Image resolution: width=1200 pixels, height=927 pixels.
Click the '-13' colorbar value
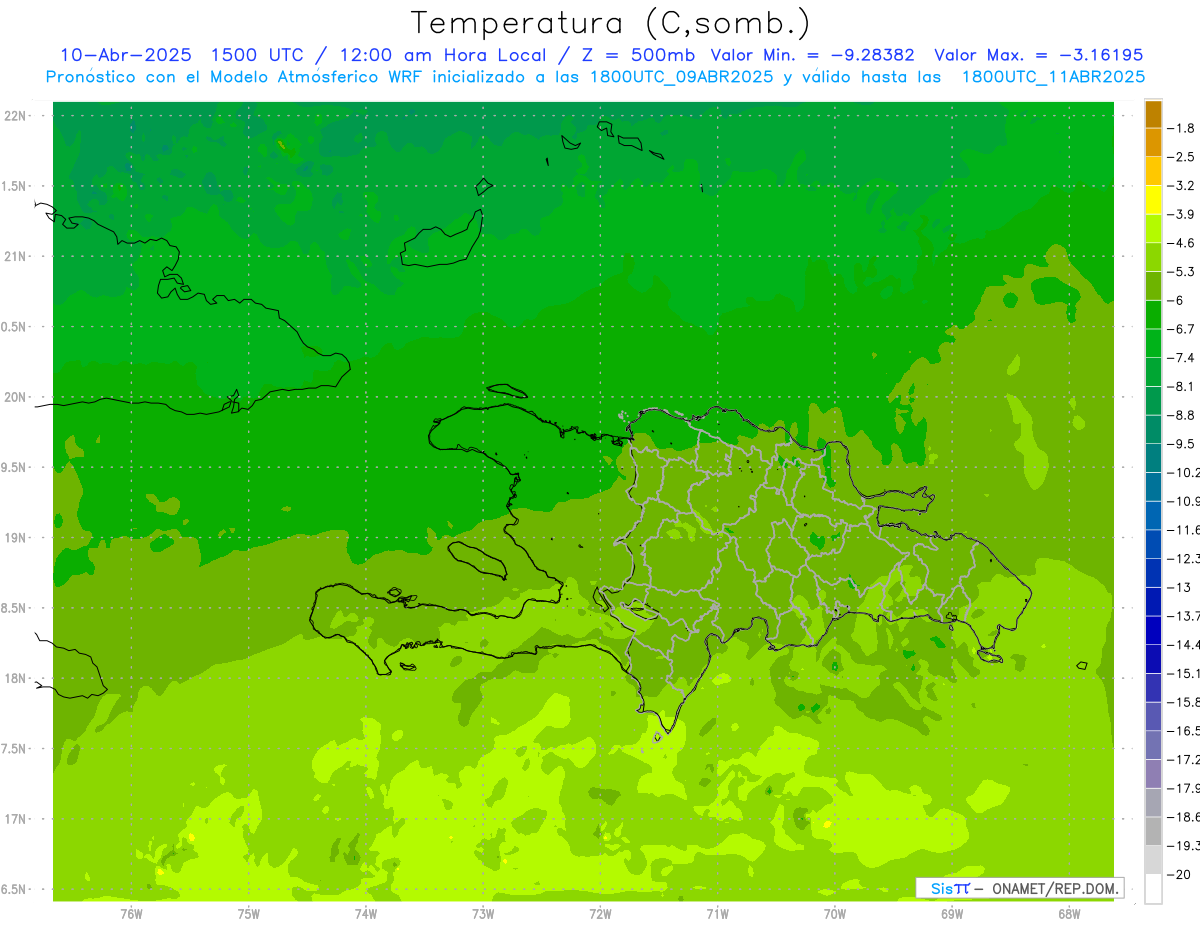pos(1179,587)
